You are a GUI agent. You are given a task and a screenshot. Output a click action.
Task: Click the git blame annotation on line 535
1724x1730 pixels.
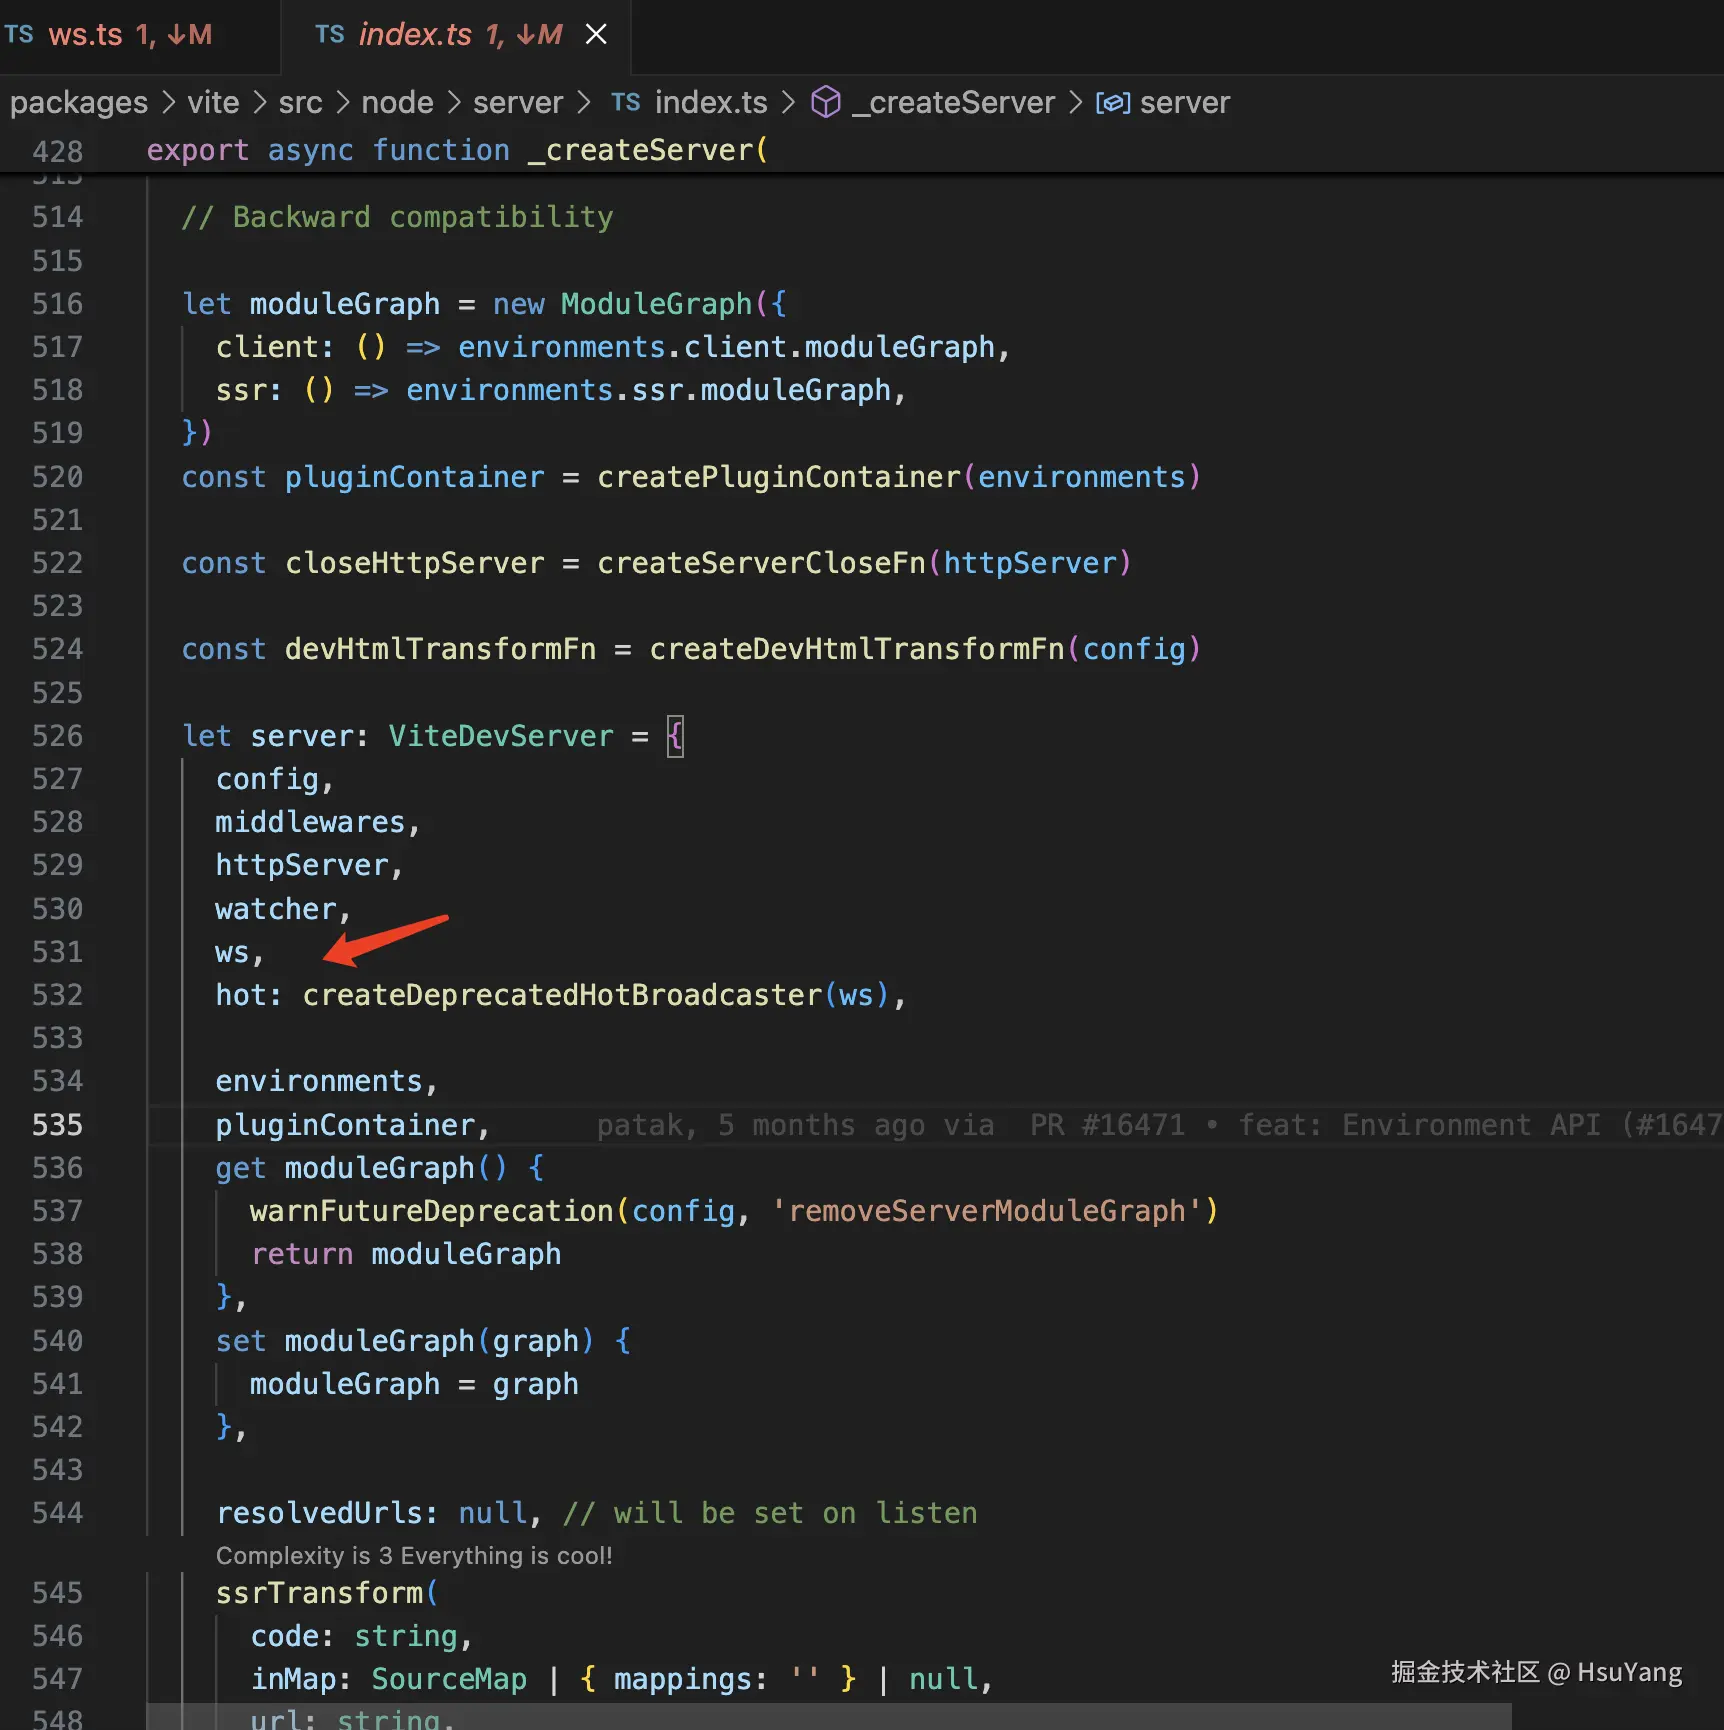click(x=1160, y=1125)
